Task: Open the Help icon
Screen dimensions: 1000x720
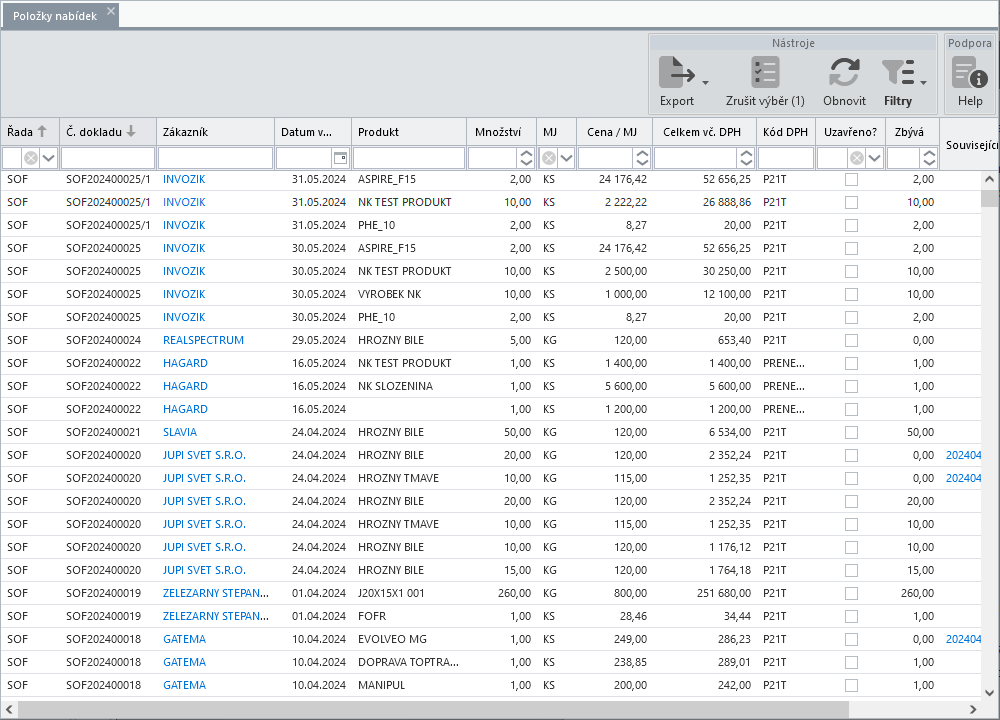Action: pyautogui.click(x=970, y=72)
